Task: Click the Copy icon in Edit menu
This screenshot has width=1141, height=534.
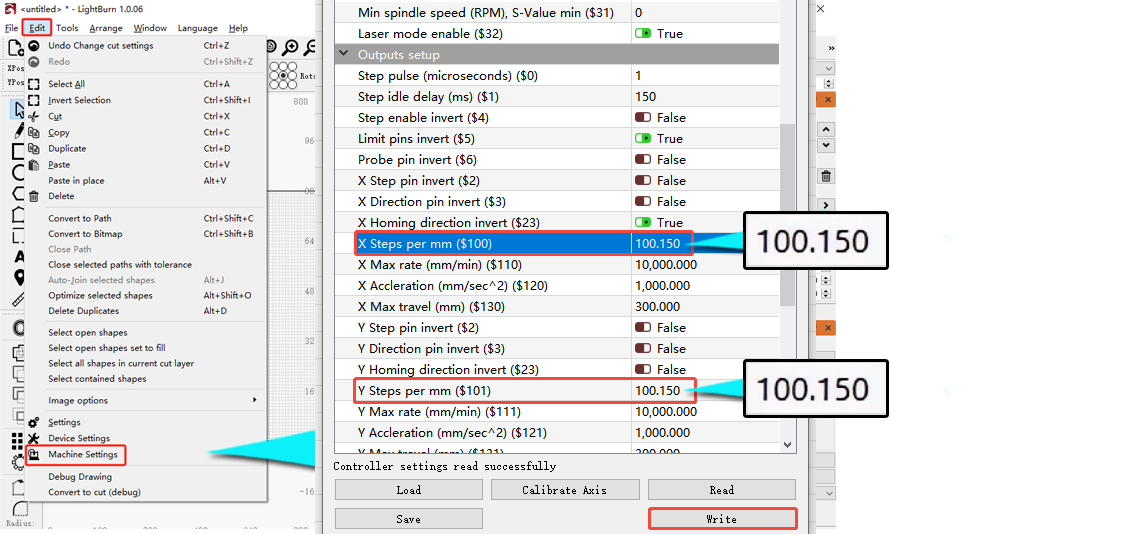Action: tap(33, 132)
